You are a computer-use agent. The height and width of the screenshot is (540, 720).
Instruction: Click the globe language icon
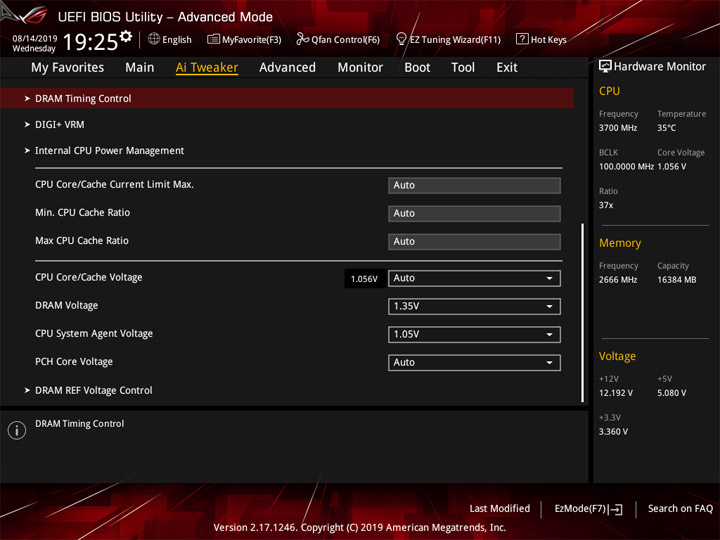pyautogui.click(x=154, y=39)
